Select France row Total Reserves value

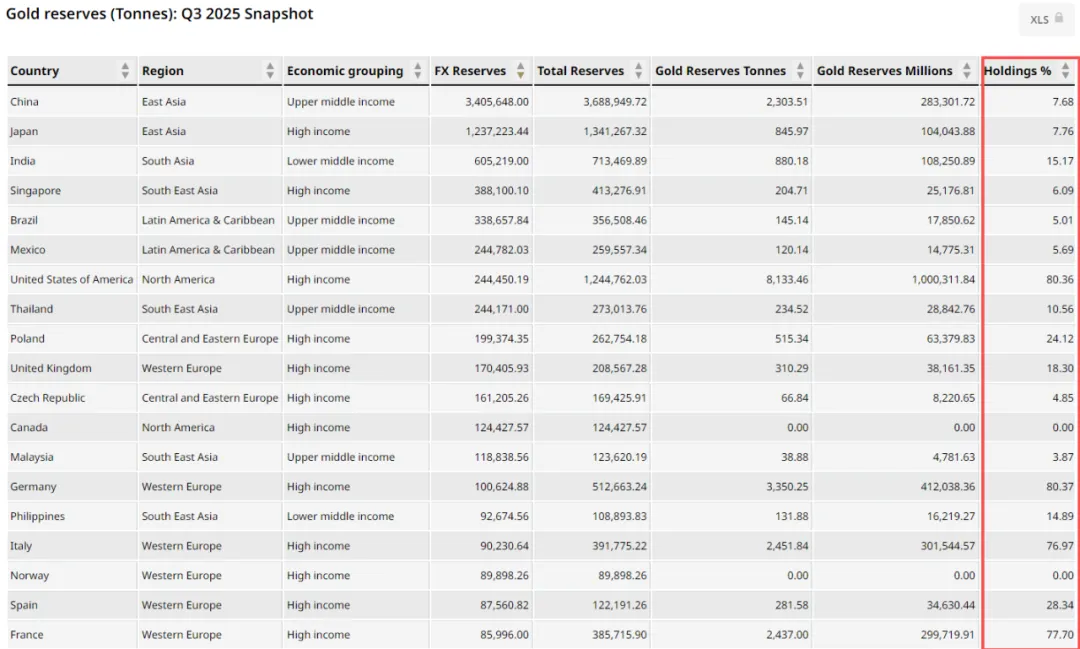(x=619, y=635)
